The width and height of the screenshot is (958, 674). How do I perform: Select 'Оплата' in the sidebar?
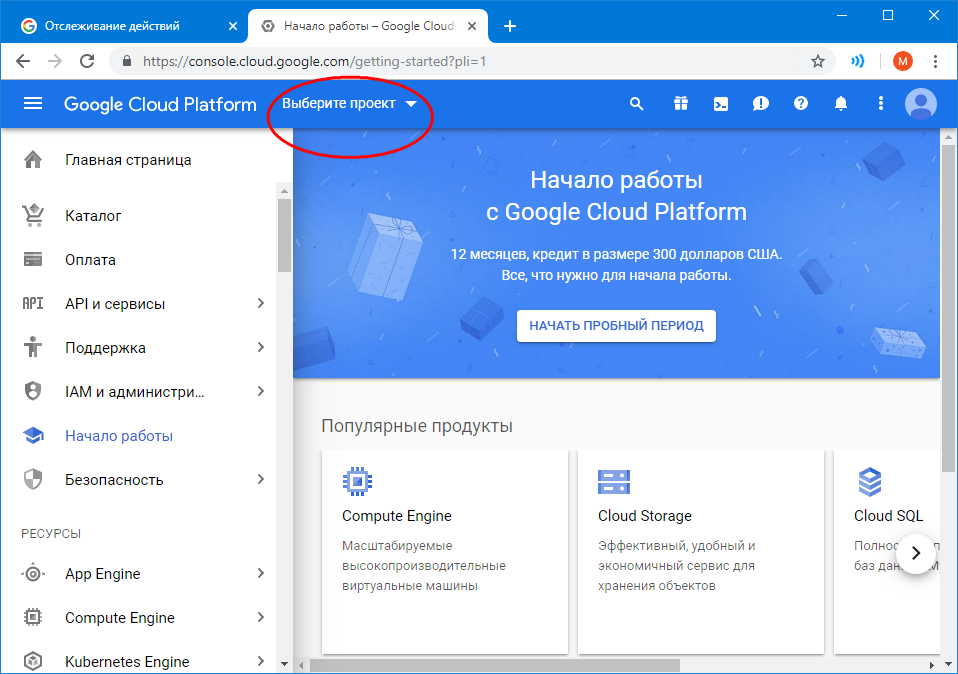pos(90,260)
